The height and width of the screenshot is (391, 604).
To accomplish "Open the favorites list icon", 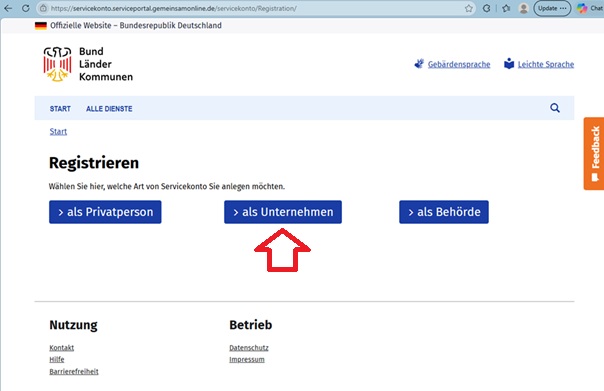I will [x=506, y=8].
